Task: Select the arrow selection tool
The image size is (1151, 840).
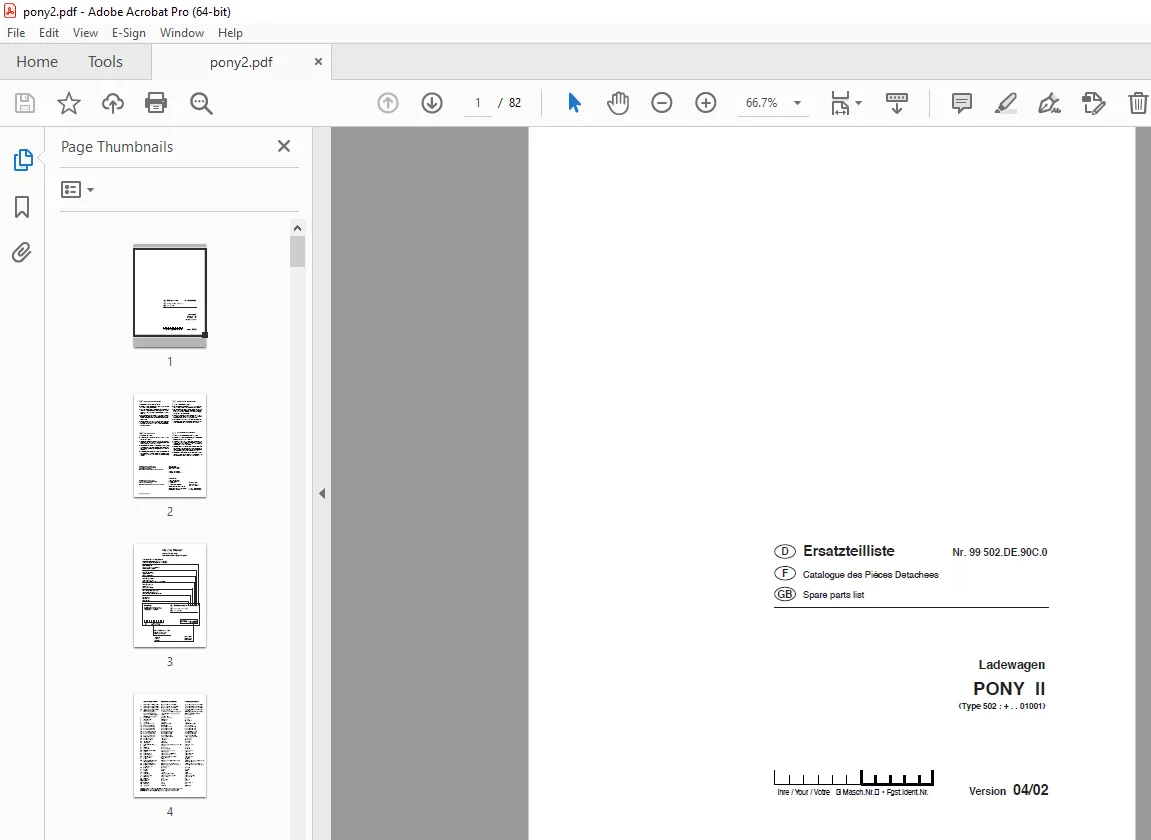Action: point(574,103)
